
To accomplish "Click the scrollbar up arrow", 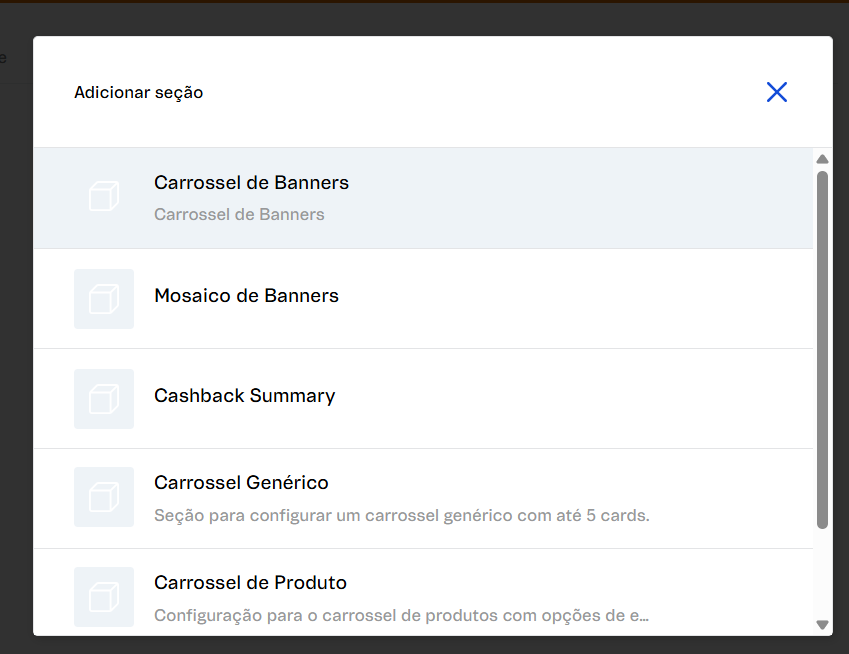I will tap(822, 158).
